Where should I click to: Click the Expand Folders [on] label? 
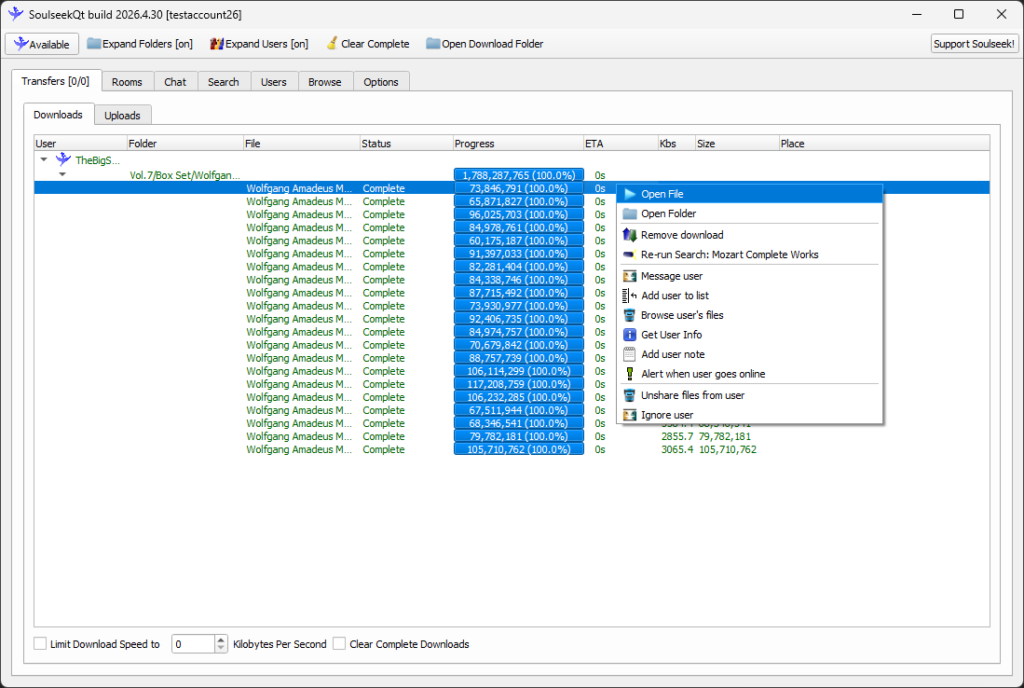(x=148, y=44)
